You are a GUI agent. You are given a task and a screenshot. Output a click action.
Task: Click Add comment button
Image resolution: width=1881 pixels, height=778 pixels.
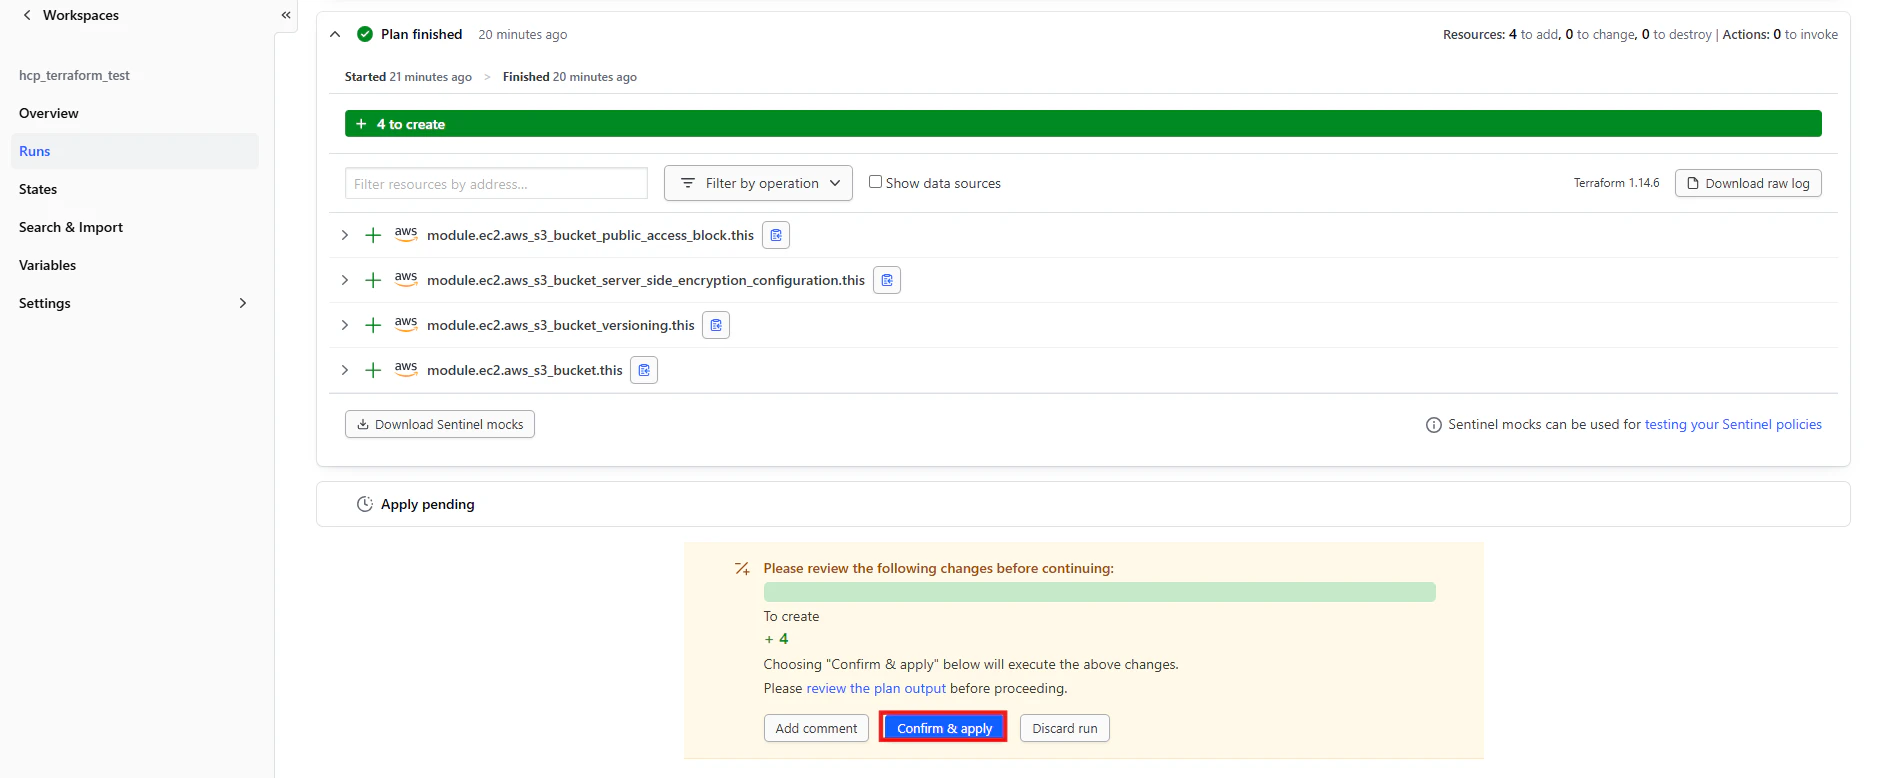[816, 728]
